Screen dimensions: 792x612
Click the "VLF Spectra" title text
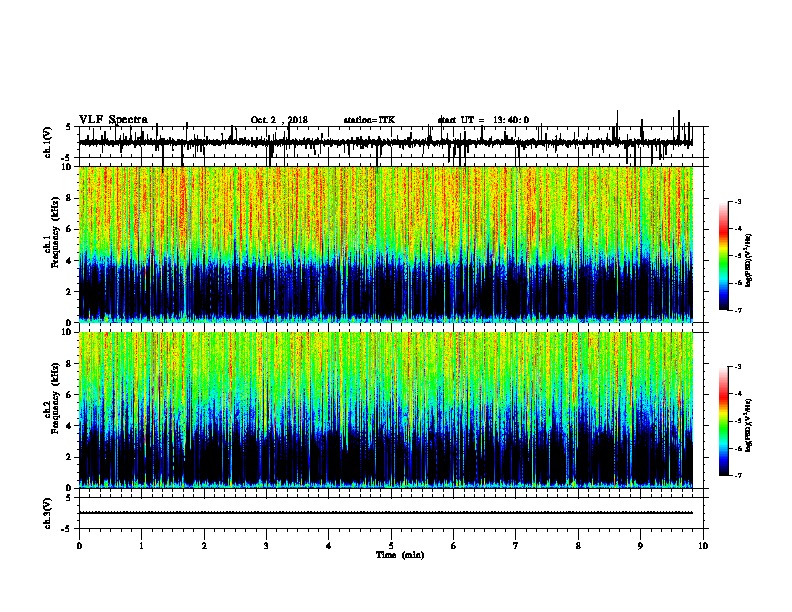click(113, 120)
